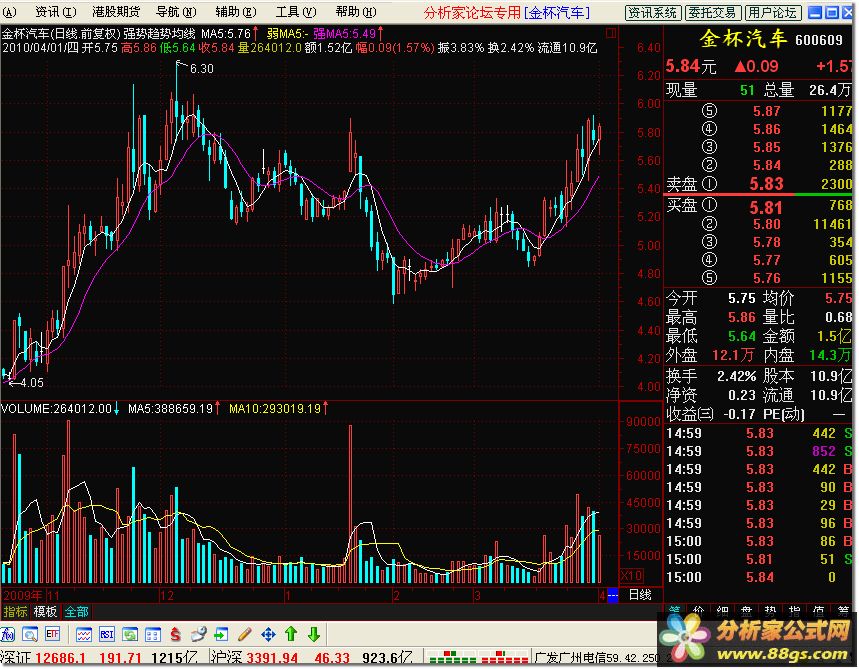Click the 2009年 label on time axis
This screenshot has width=859, height=669.
tap(22, 595)
